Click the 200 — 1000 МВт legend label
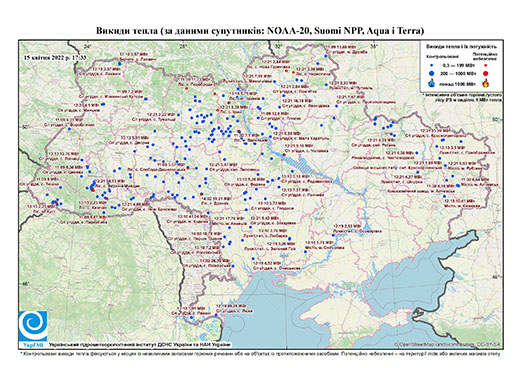Screen dimensions: 520x368 [x=457, y=73]
